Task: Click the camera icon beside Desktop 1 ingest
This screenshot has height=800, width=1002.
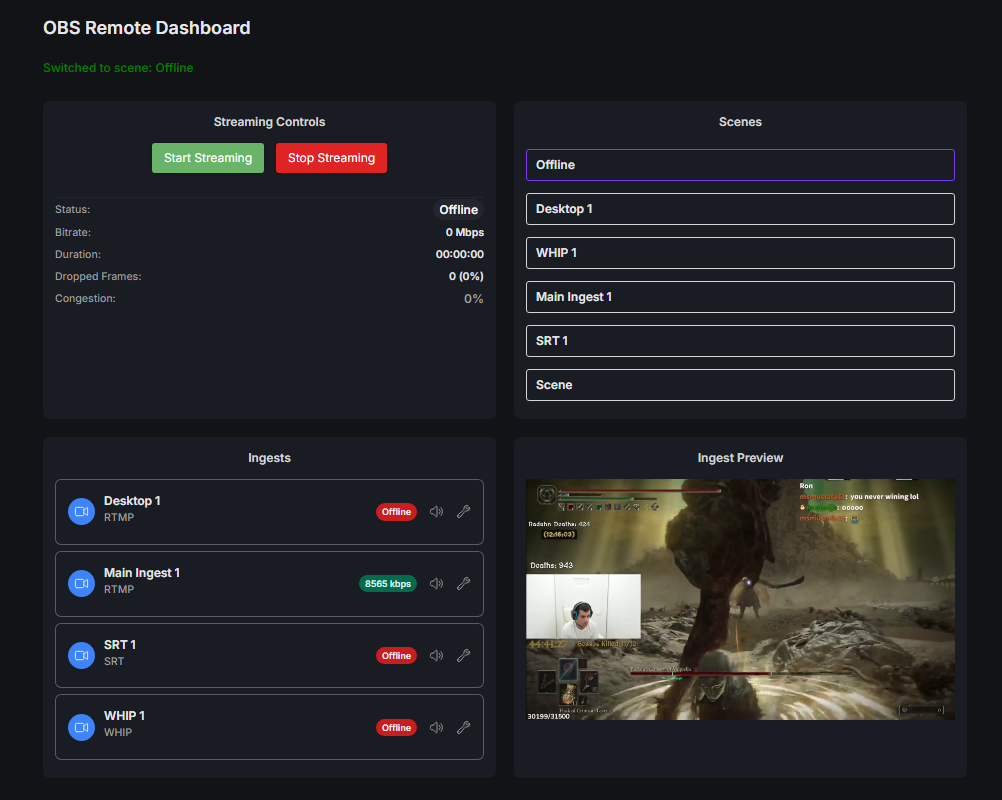Action: coord(81,511)
